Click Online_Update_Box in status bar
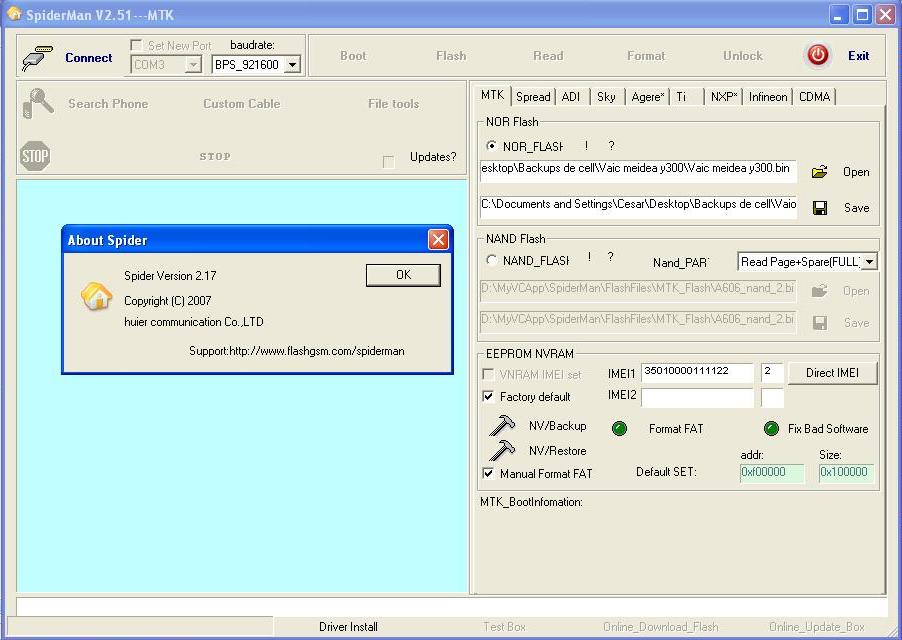This screenshot has width=902, height=640. 817,627
